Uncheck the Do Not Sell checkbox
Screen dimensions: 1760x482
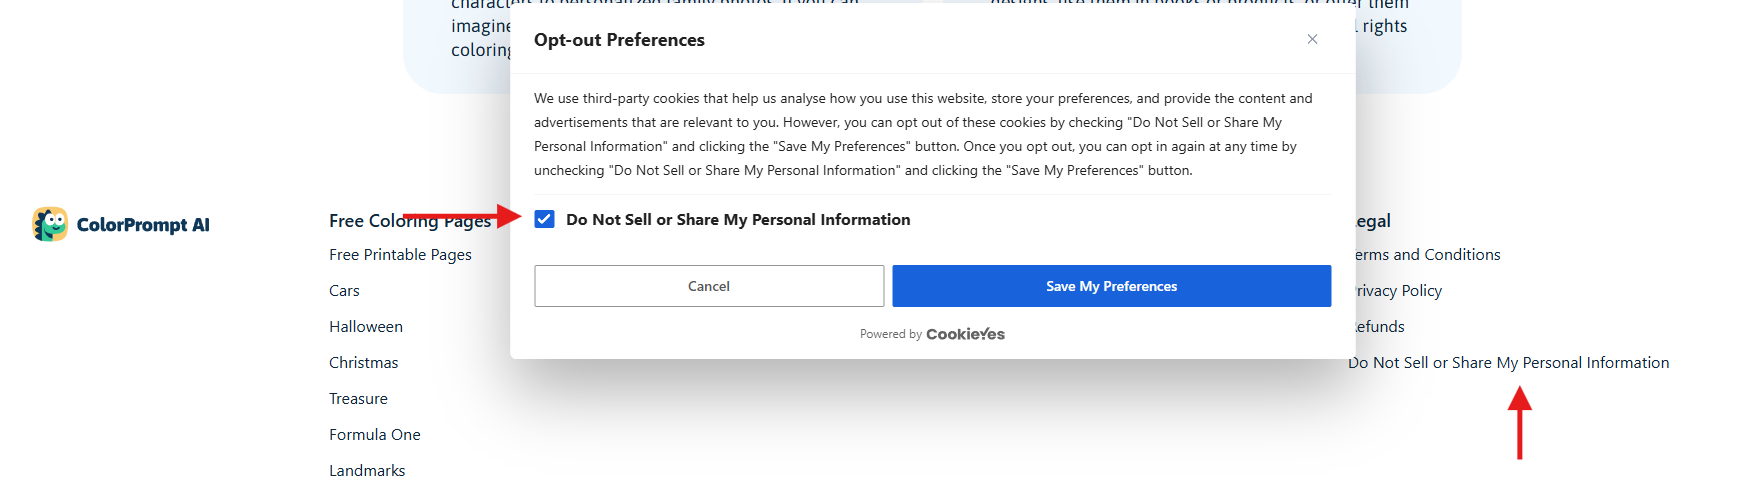tap(544, 219)
